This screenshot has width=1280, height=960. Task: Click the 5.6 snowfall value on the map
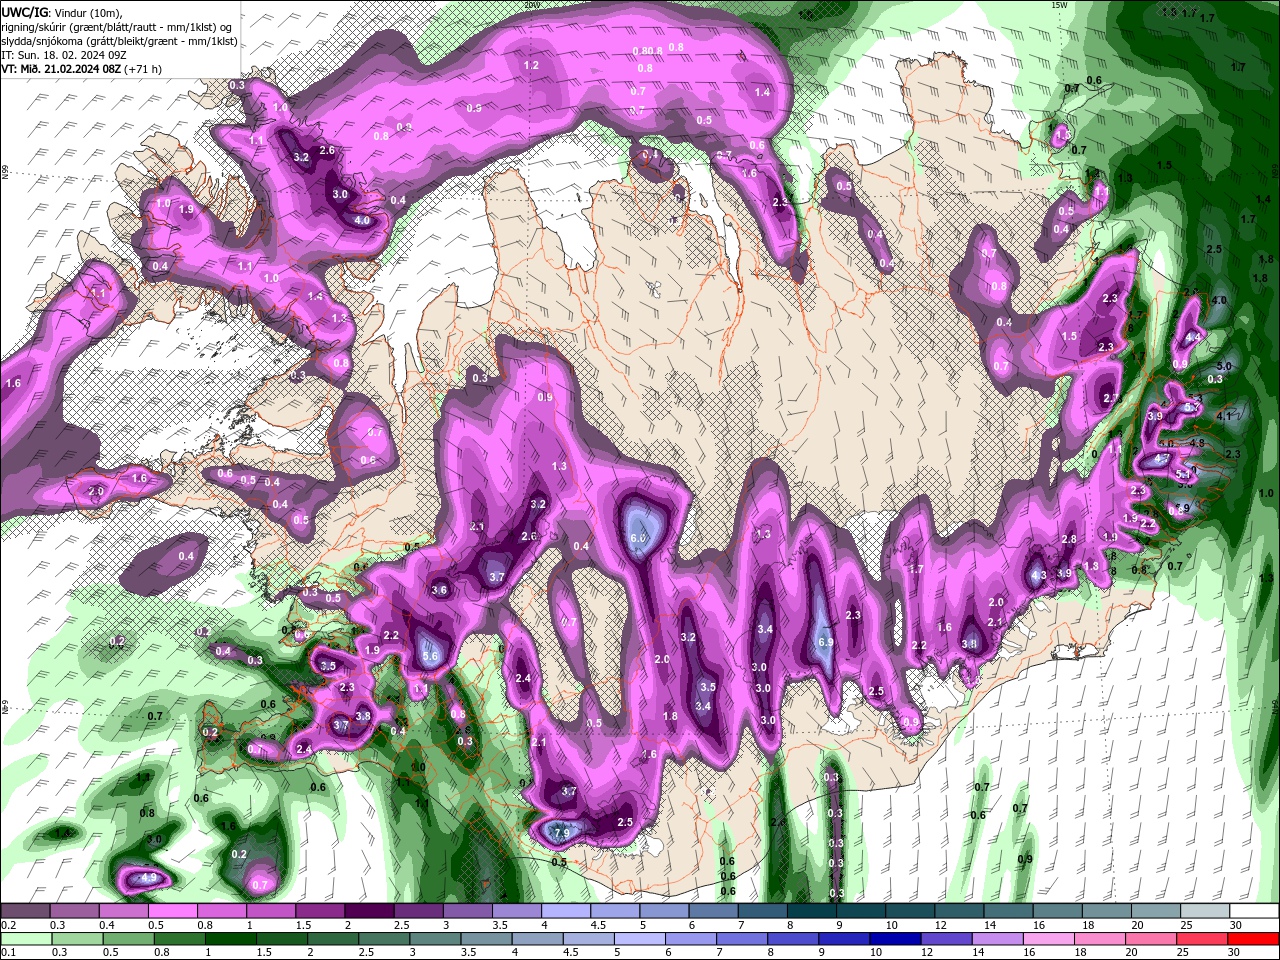[430, 657]
